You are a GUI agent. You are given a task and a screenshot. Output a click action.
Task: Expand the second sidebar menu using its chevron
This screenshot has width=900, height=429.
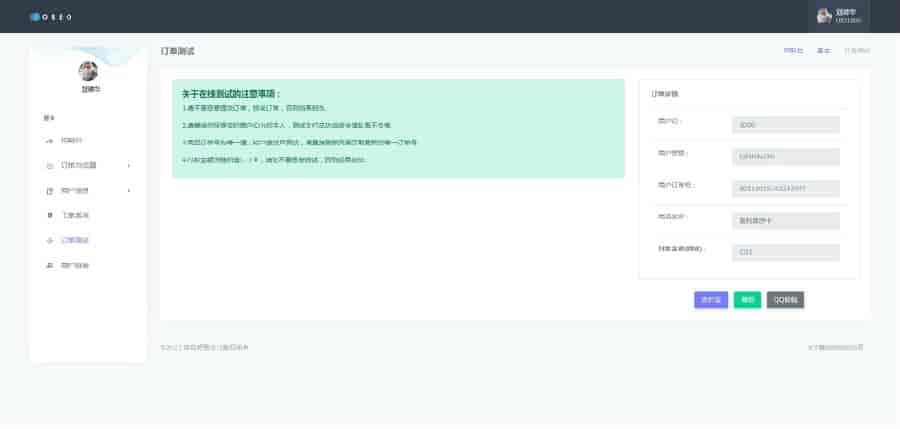(x=129, y=165)
